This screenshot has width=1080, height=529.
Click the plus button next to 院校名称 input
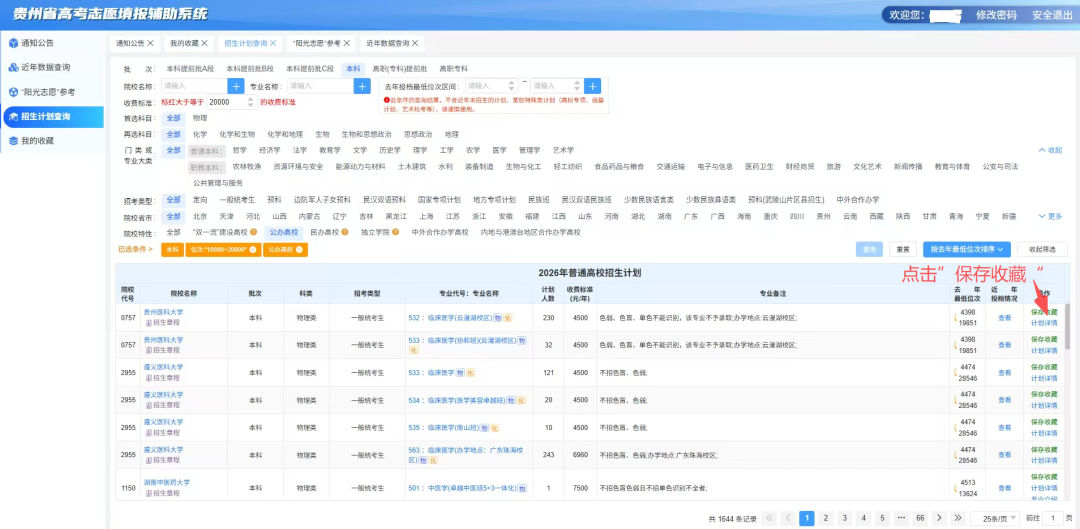[x=236, y=86]
